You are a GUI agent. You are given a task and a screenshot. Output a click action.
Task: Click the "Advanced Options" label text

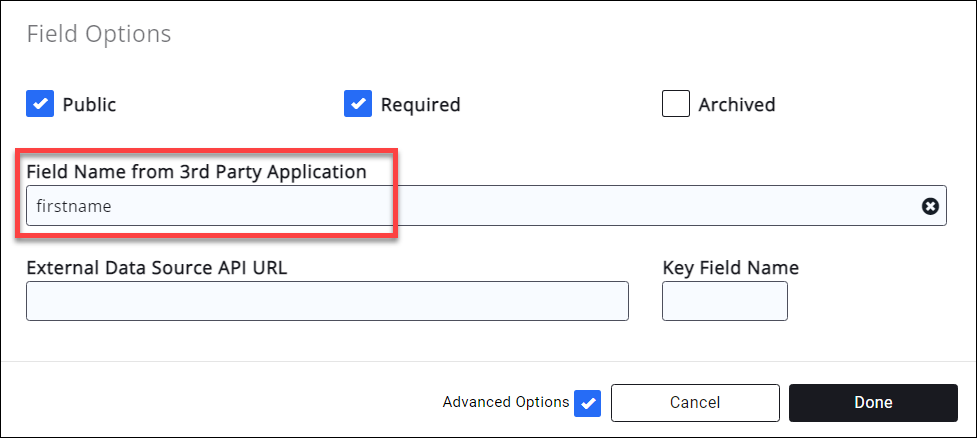506,402
